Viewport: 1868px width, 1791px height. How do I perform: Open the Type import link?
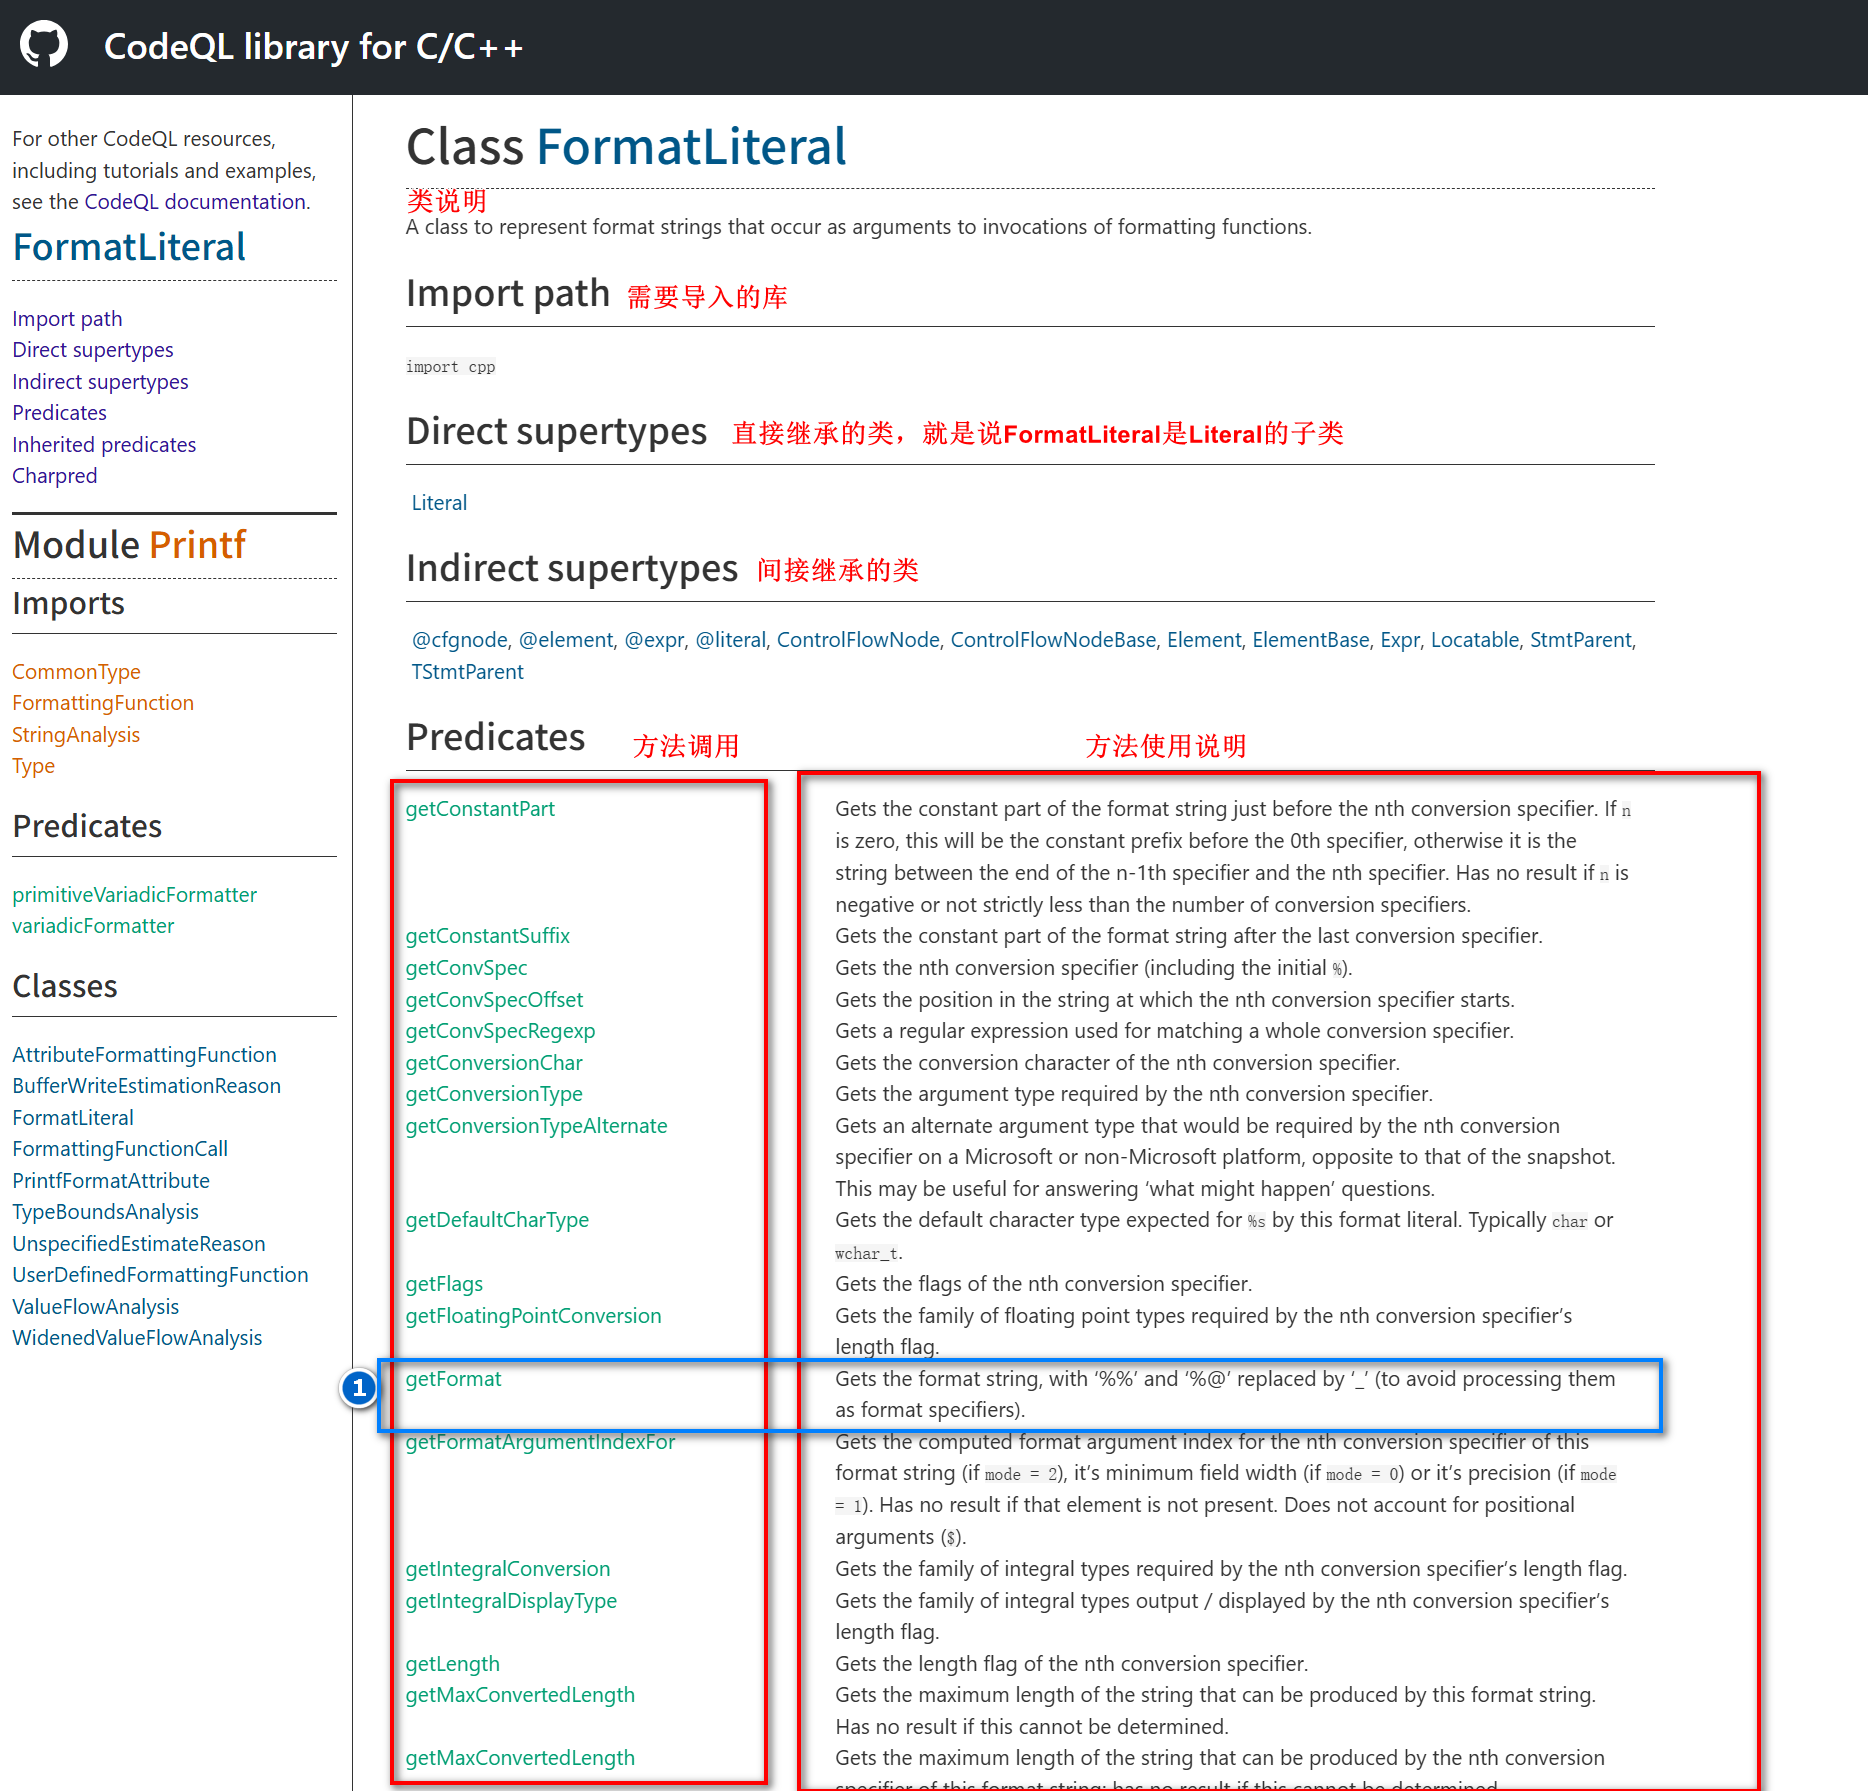click(x=33, y=766)
